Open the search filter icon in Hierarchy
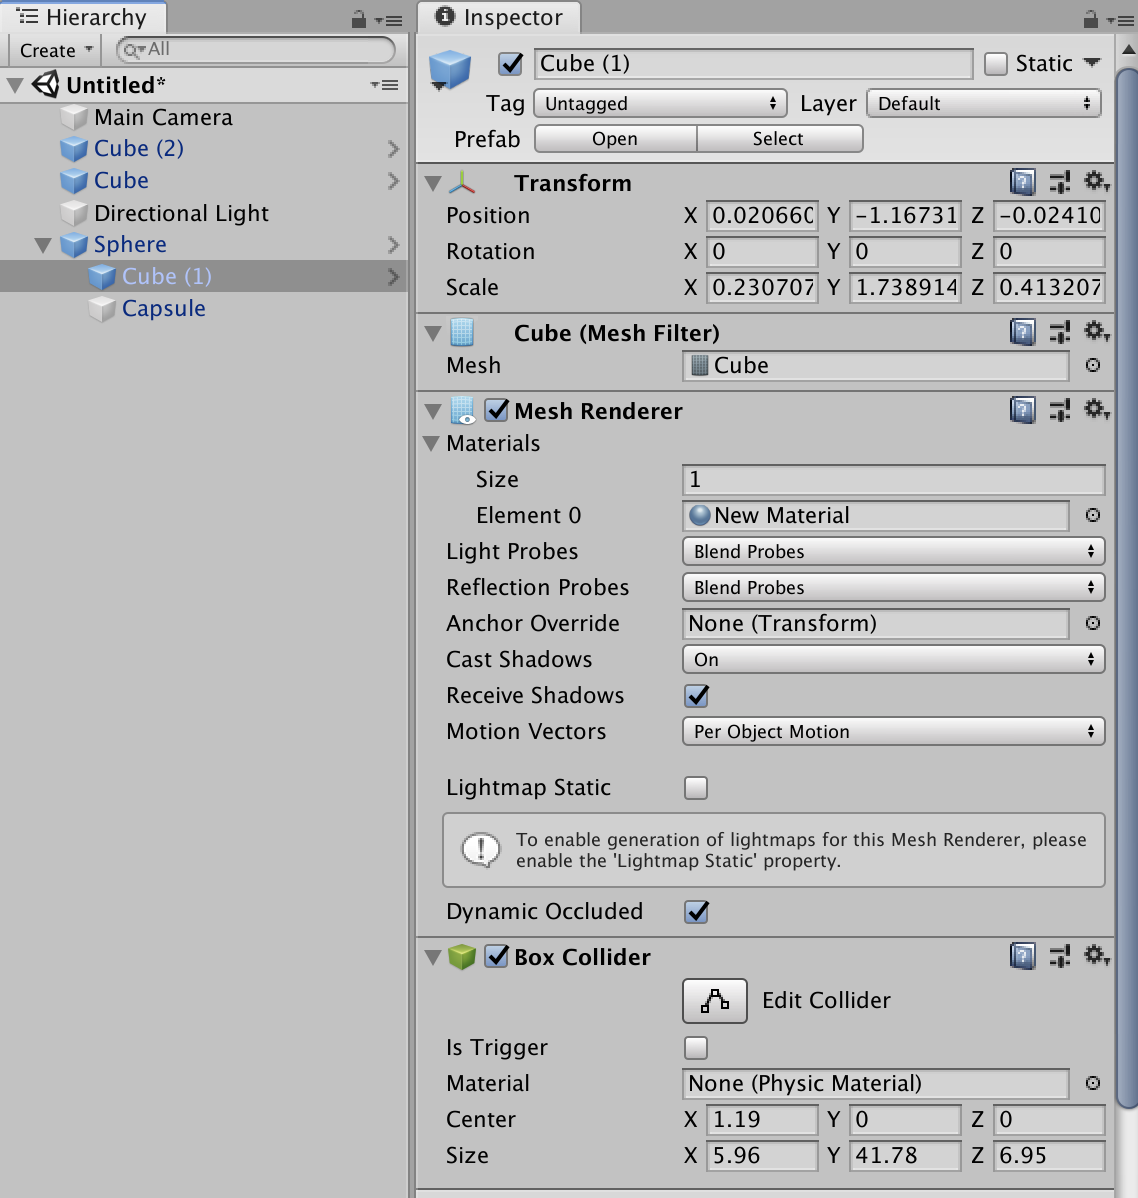The image size is (1138, 1198). coord(129,49)
